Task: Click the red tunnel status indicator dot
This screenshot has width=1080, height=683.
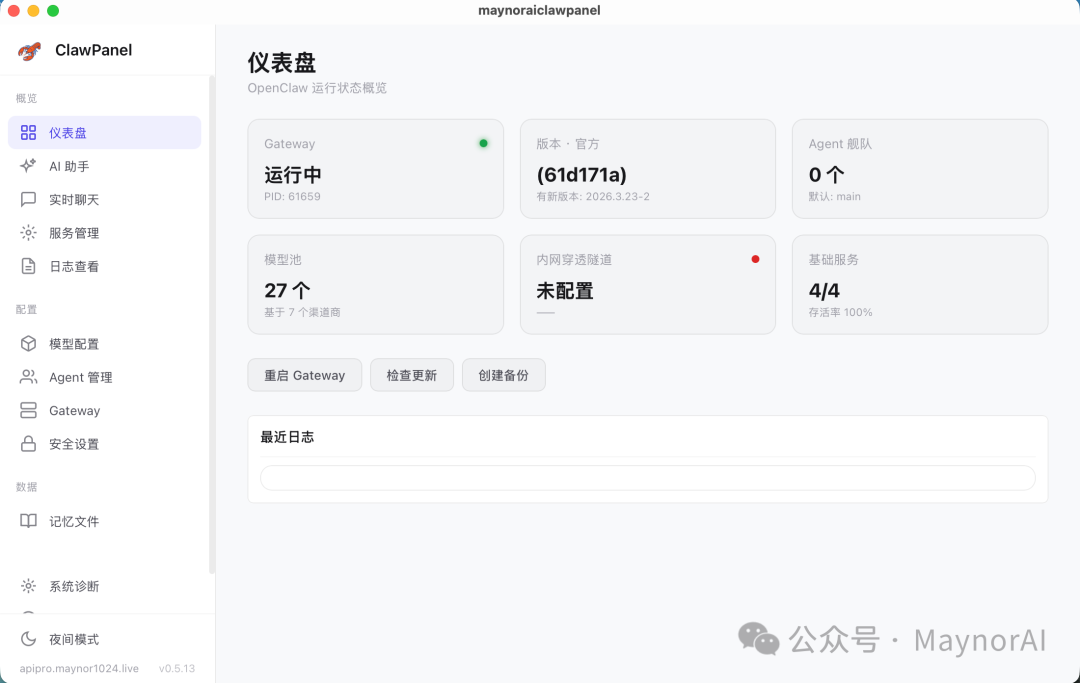Action: [x=756, y=259]
